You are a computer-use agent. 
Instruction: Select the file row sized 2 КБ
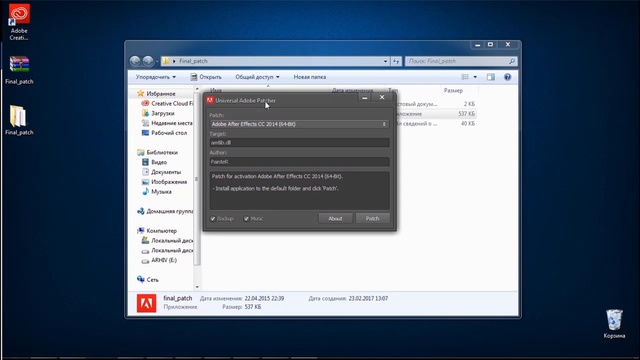click(435, 104)
